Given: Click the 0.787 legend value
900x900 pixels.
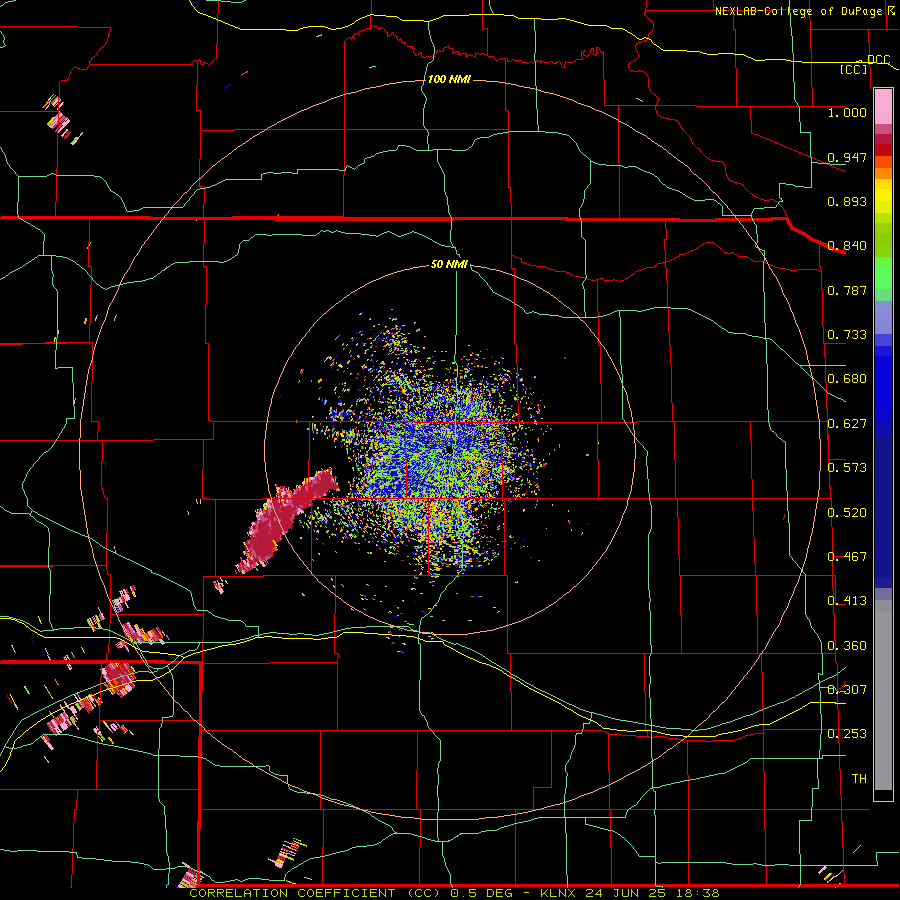Looking at the screenshot, I should pyautogui.click(x=847, y=290).
